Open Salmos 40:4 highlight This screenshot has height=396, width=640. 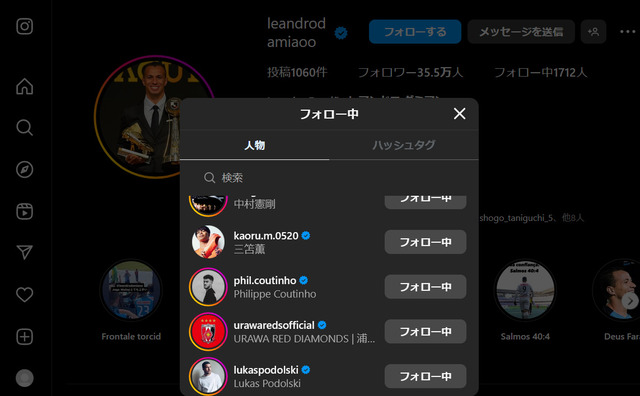click(525, 290)
